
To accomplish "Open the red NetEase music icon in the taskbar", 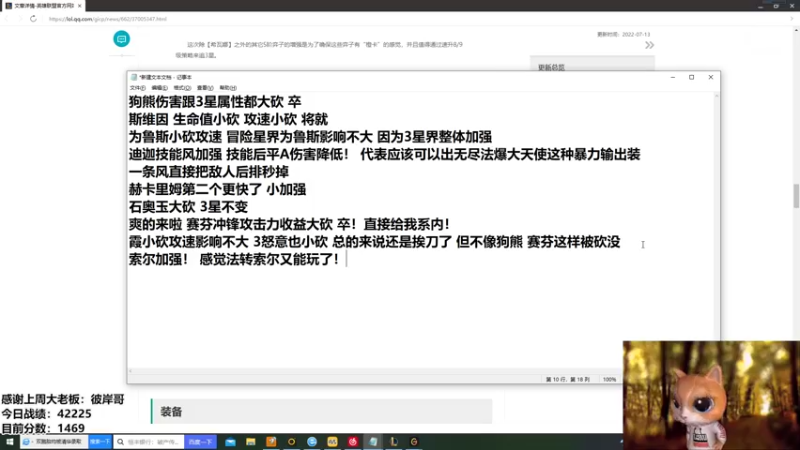I will coord(353,442).
